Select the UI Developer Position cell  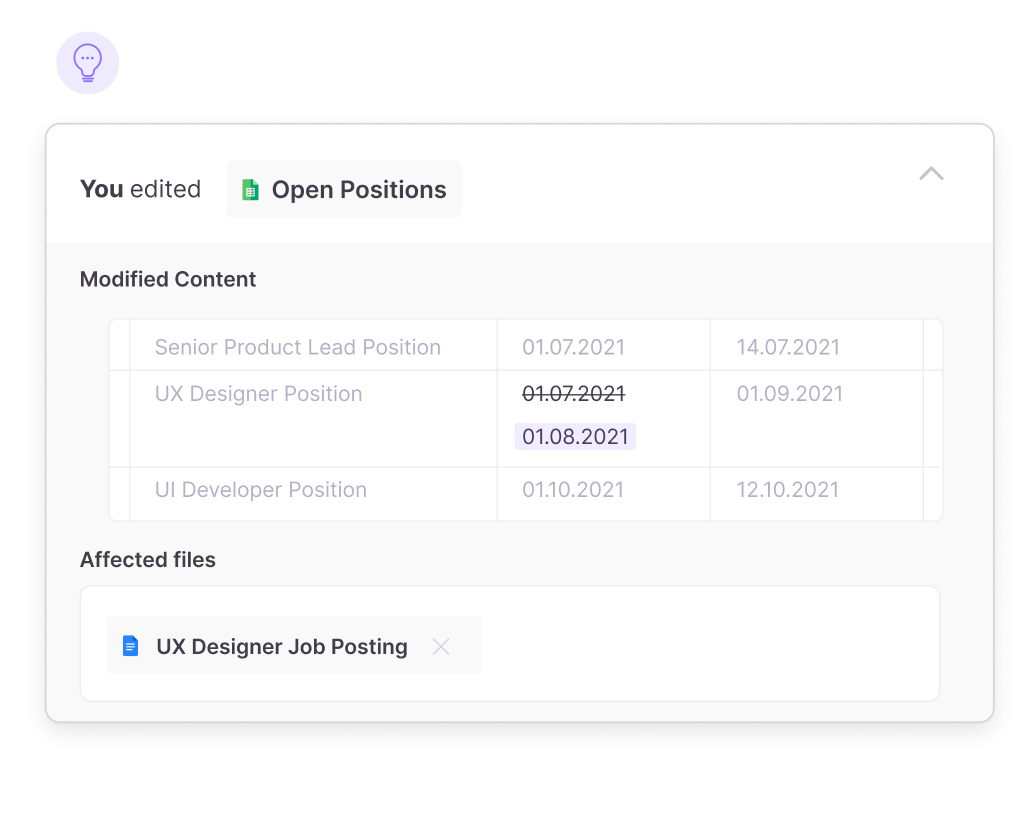click(x=260, y=490)
